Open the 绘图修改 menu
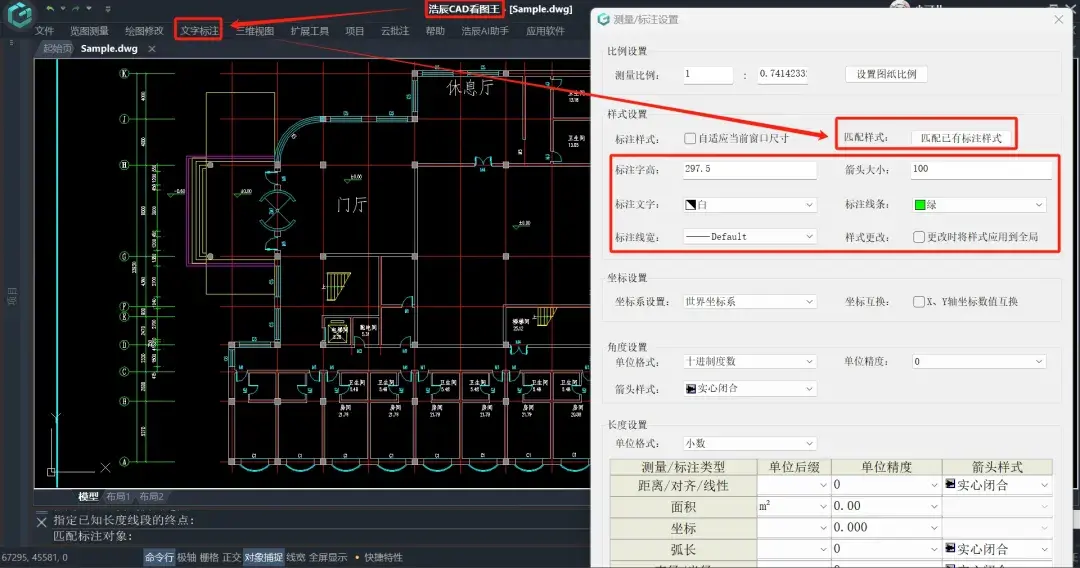Viewport: 1080px width, 568px height. click(x=144, y=31)
